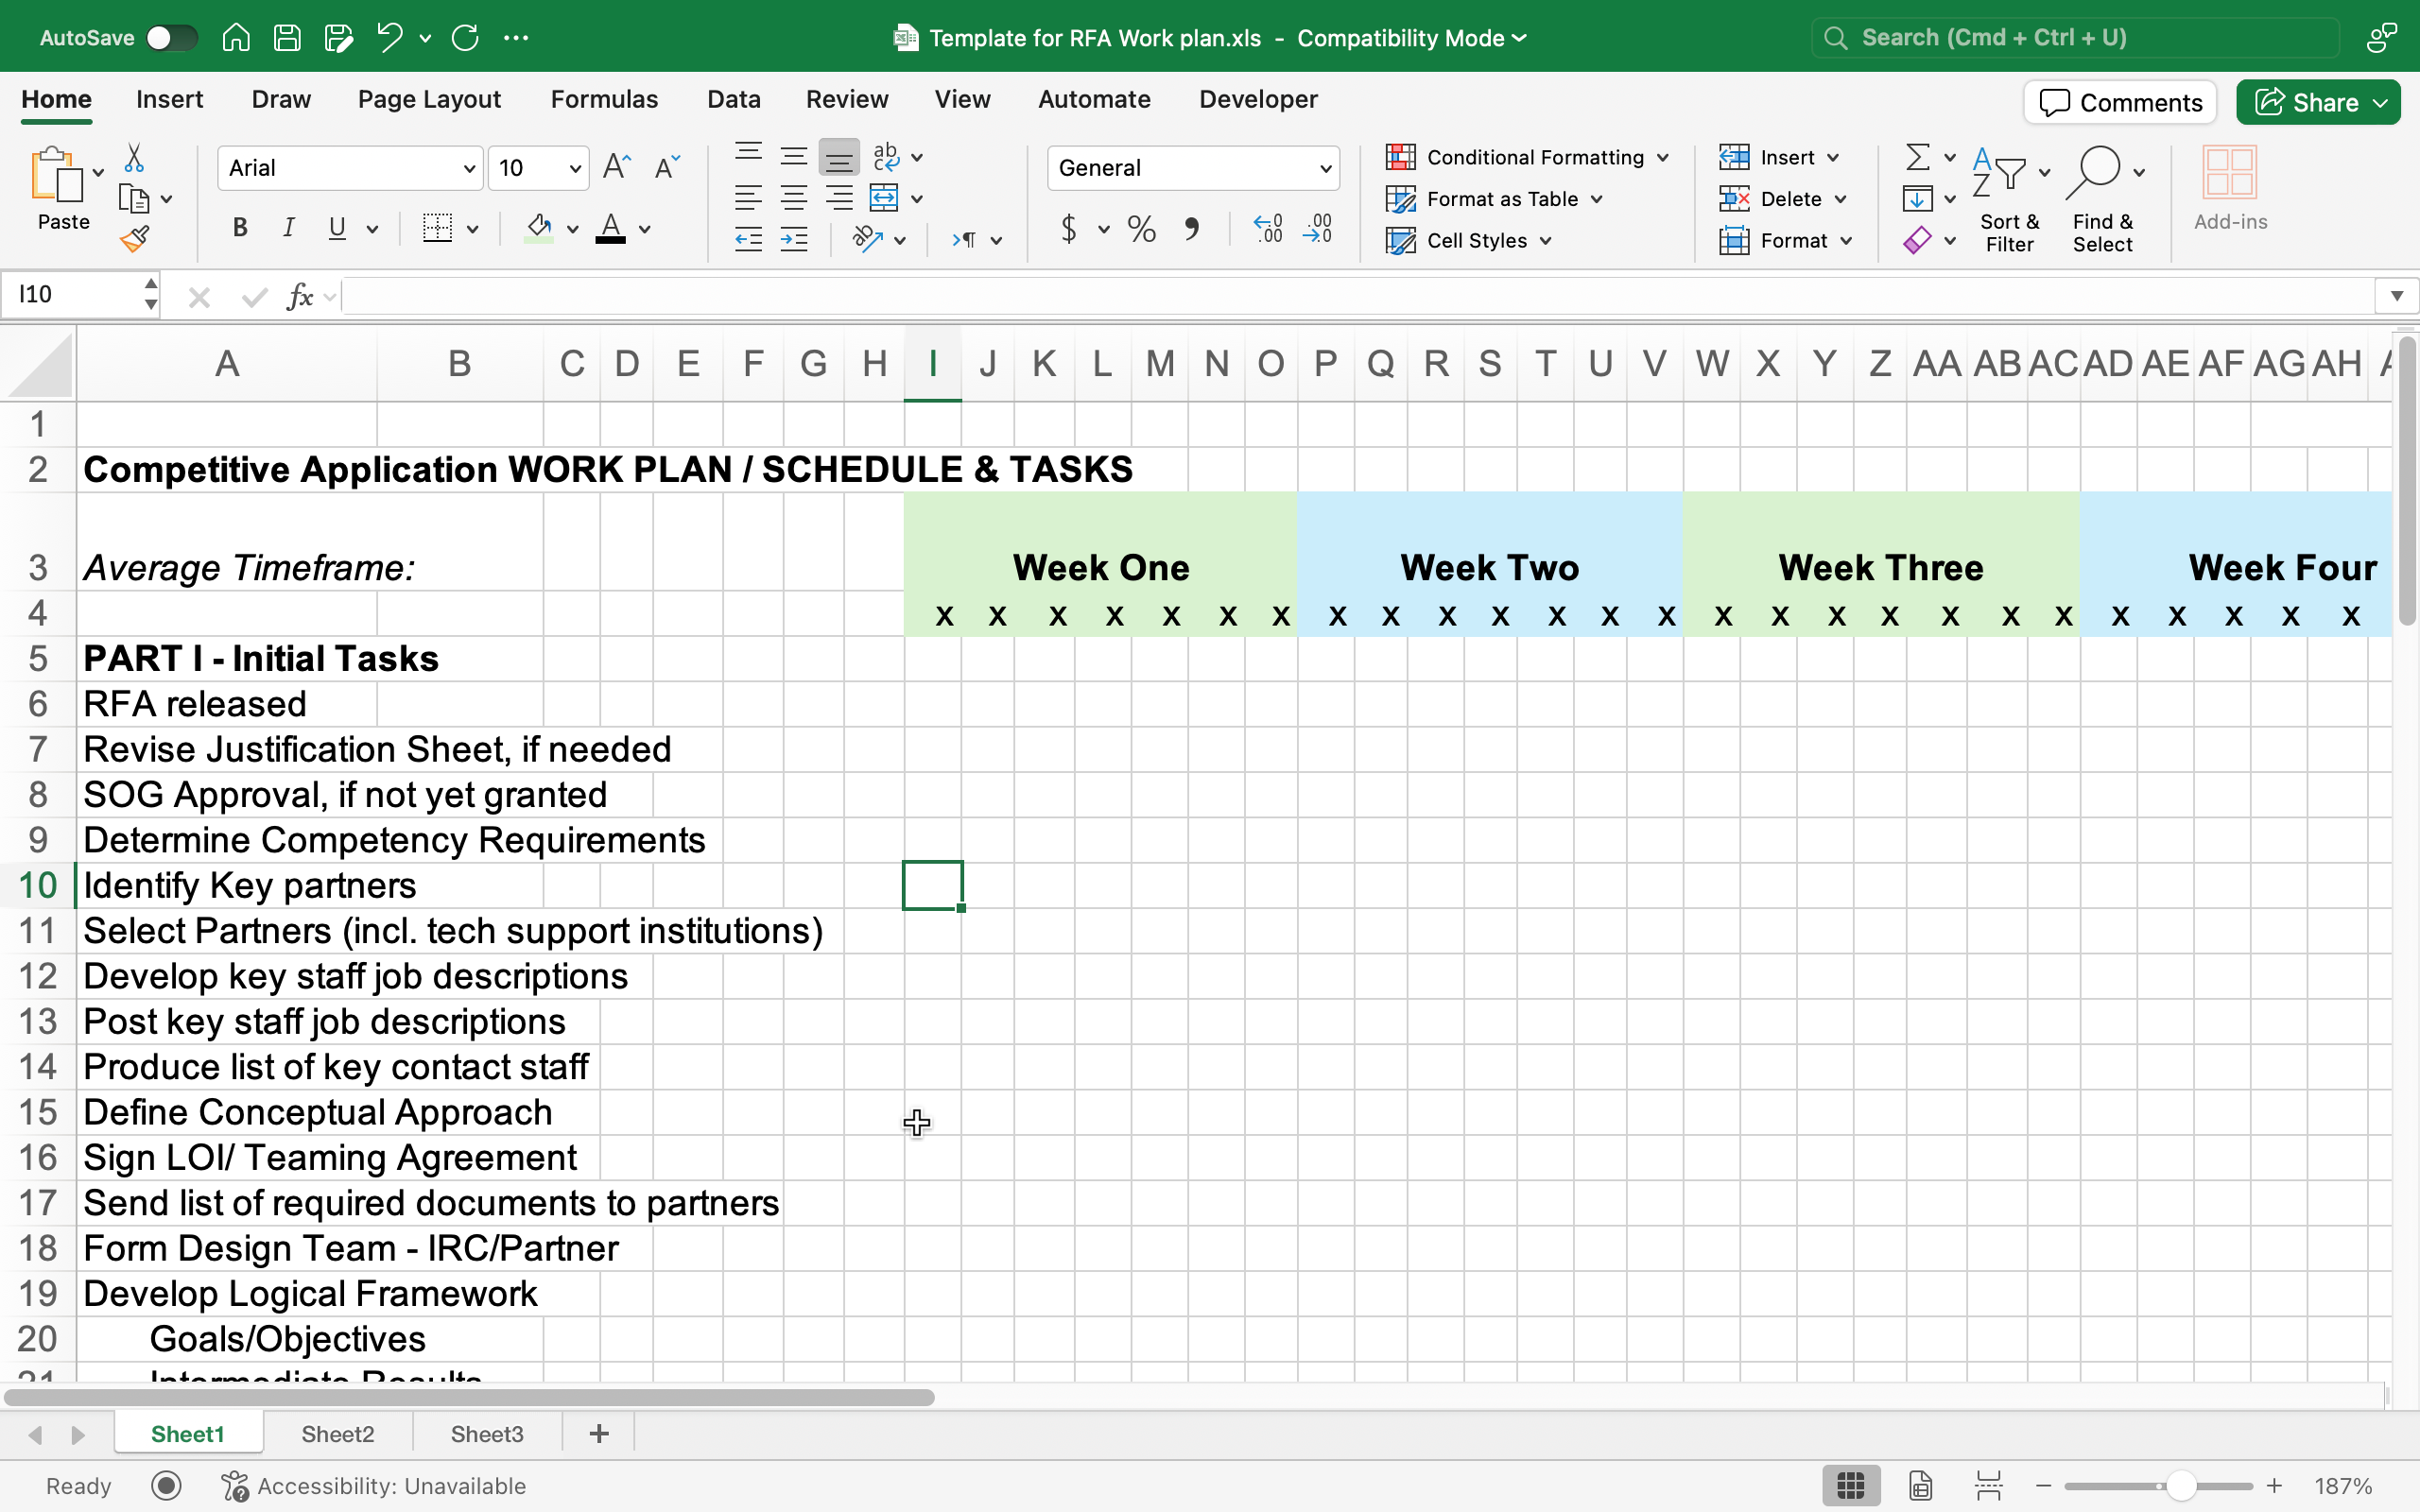Click the Merge & Center icon

(884, 198)
